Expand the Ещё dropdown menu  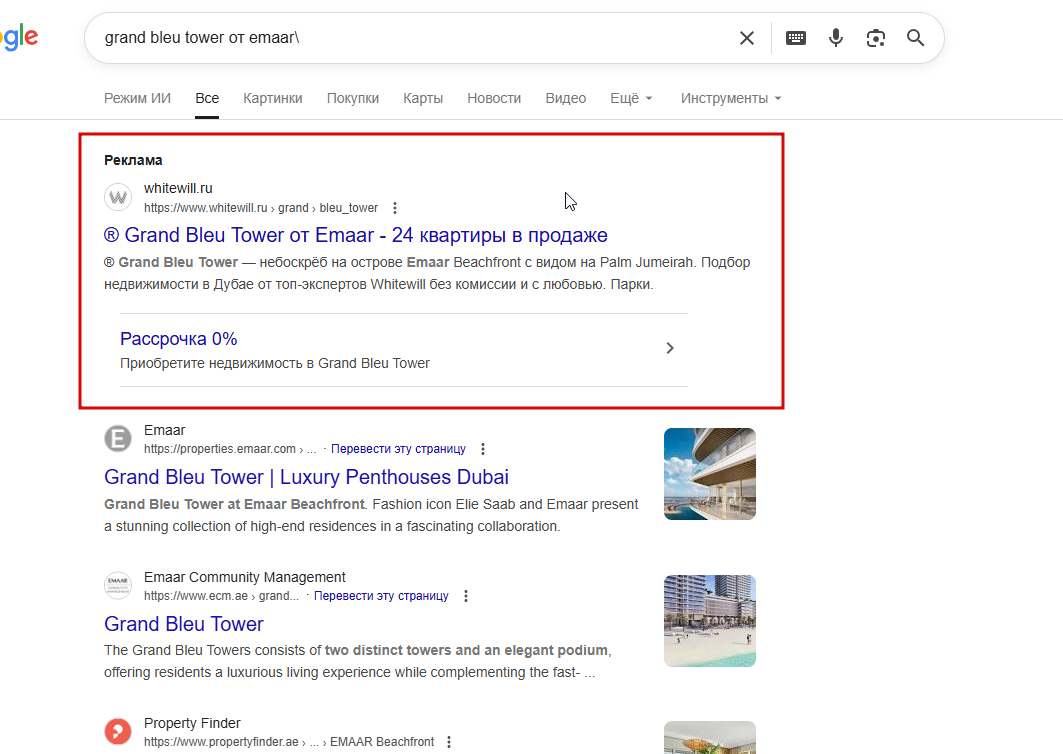pos(631,98)
